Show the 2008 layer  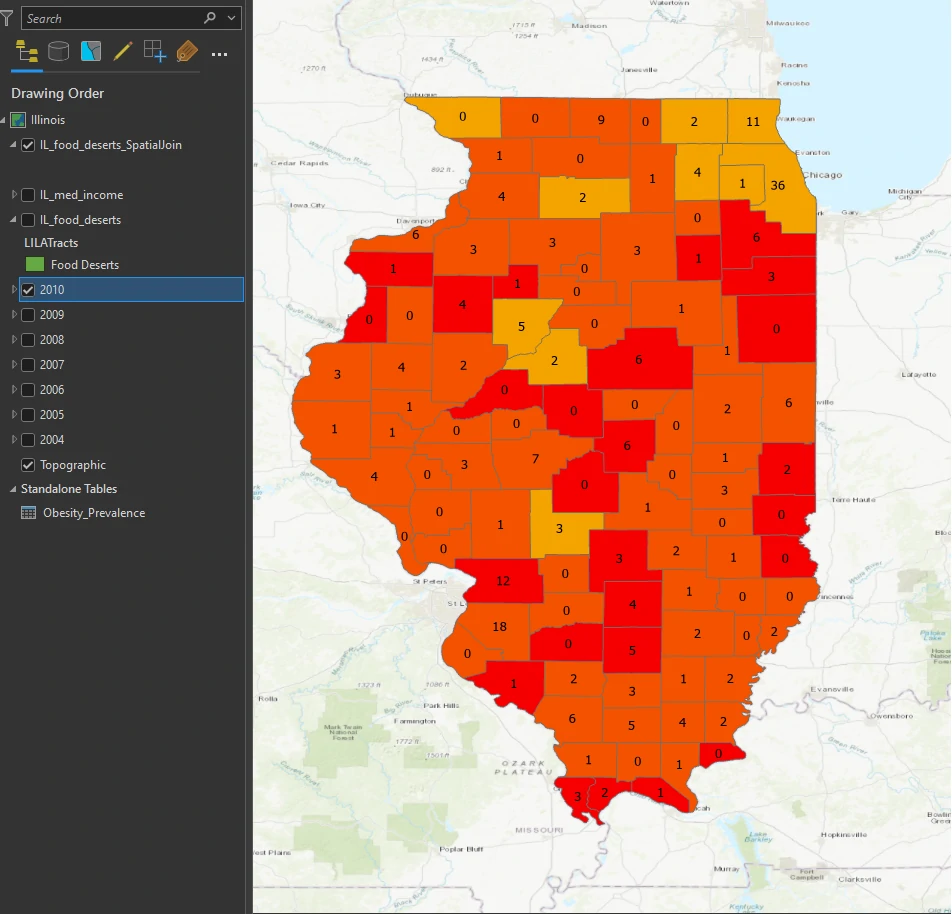28,339
